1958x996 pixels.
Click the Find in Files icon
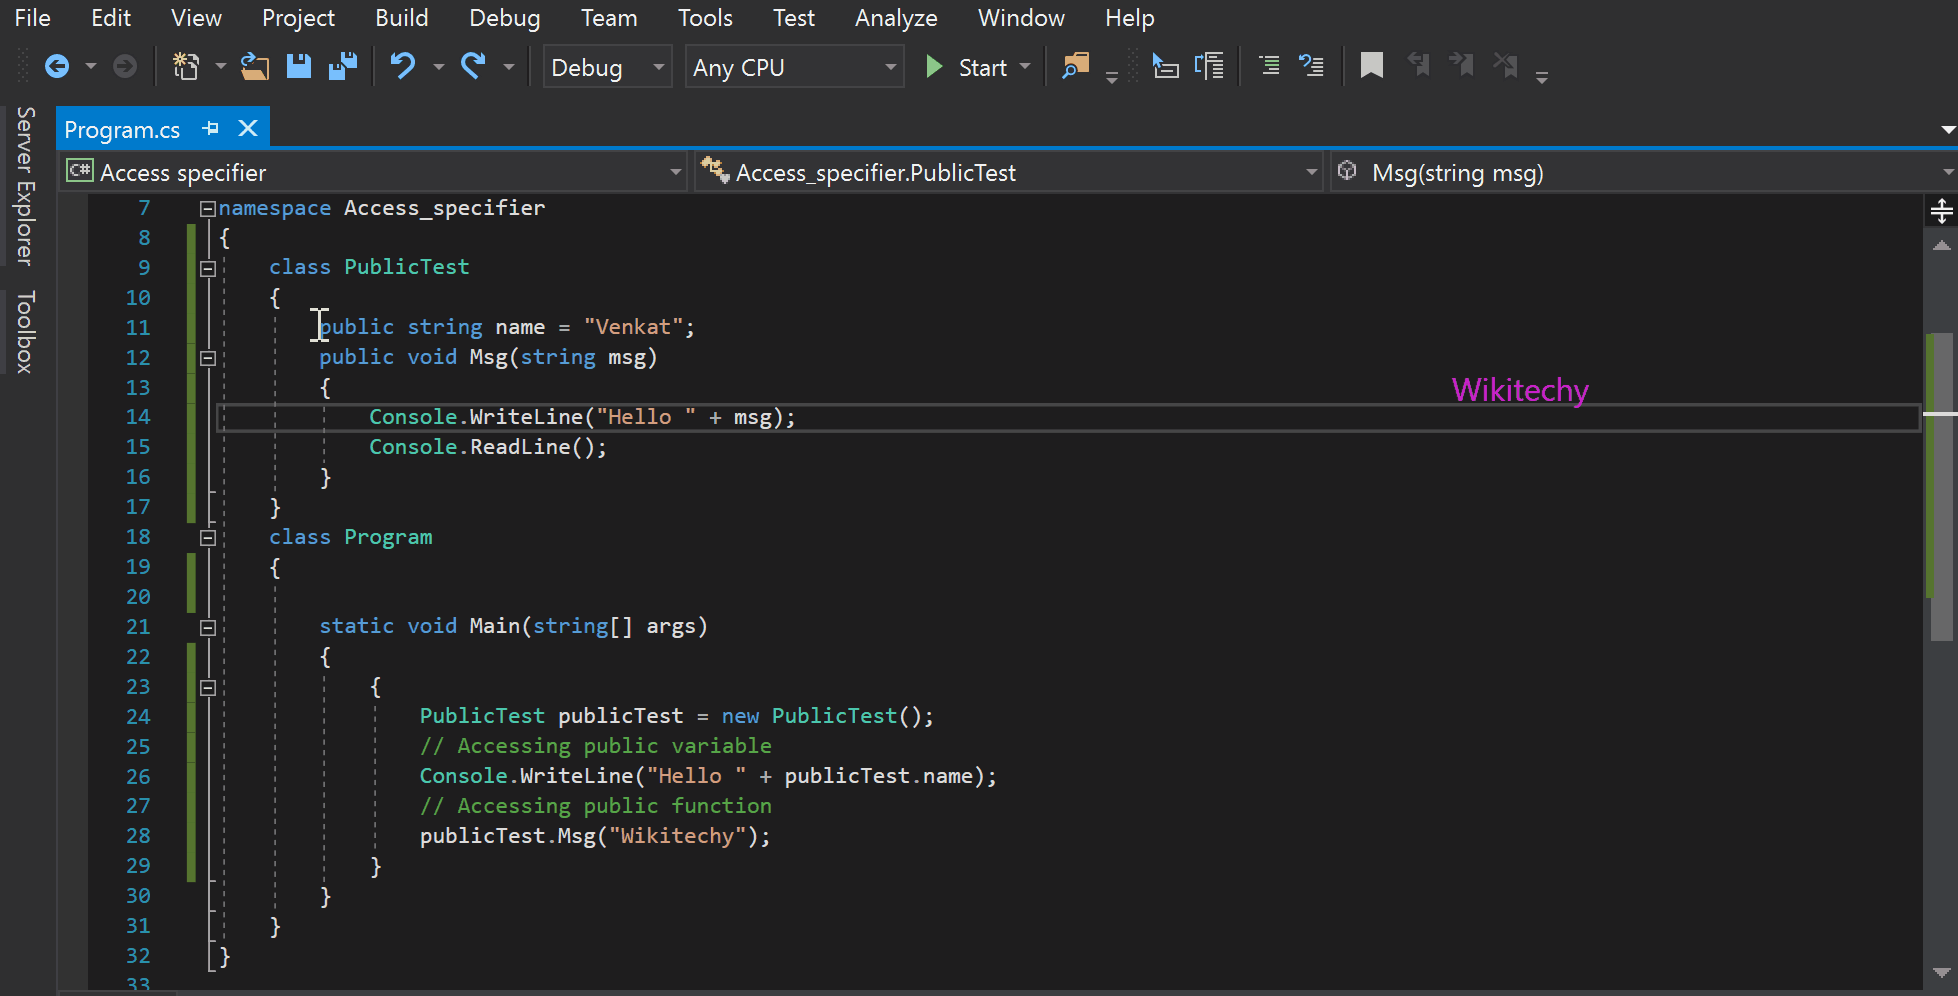(1075, 67)
